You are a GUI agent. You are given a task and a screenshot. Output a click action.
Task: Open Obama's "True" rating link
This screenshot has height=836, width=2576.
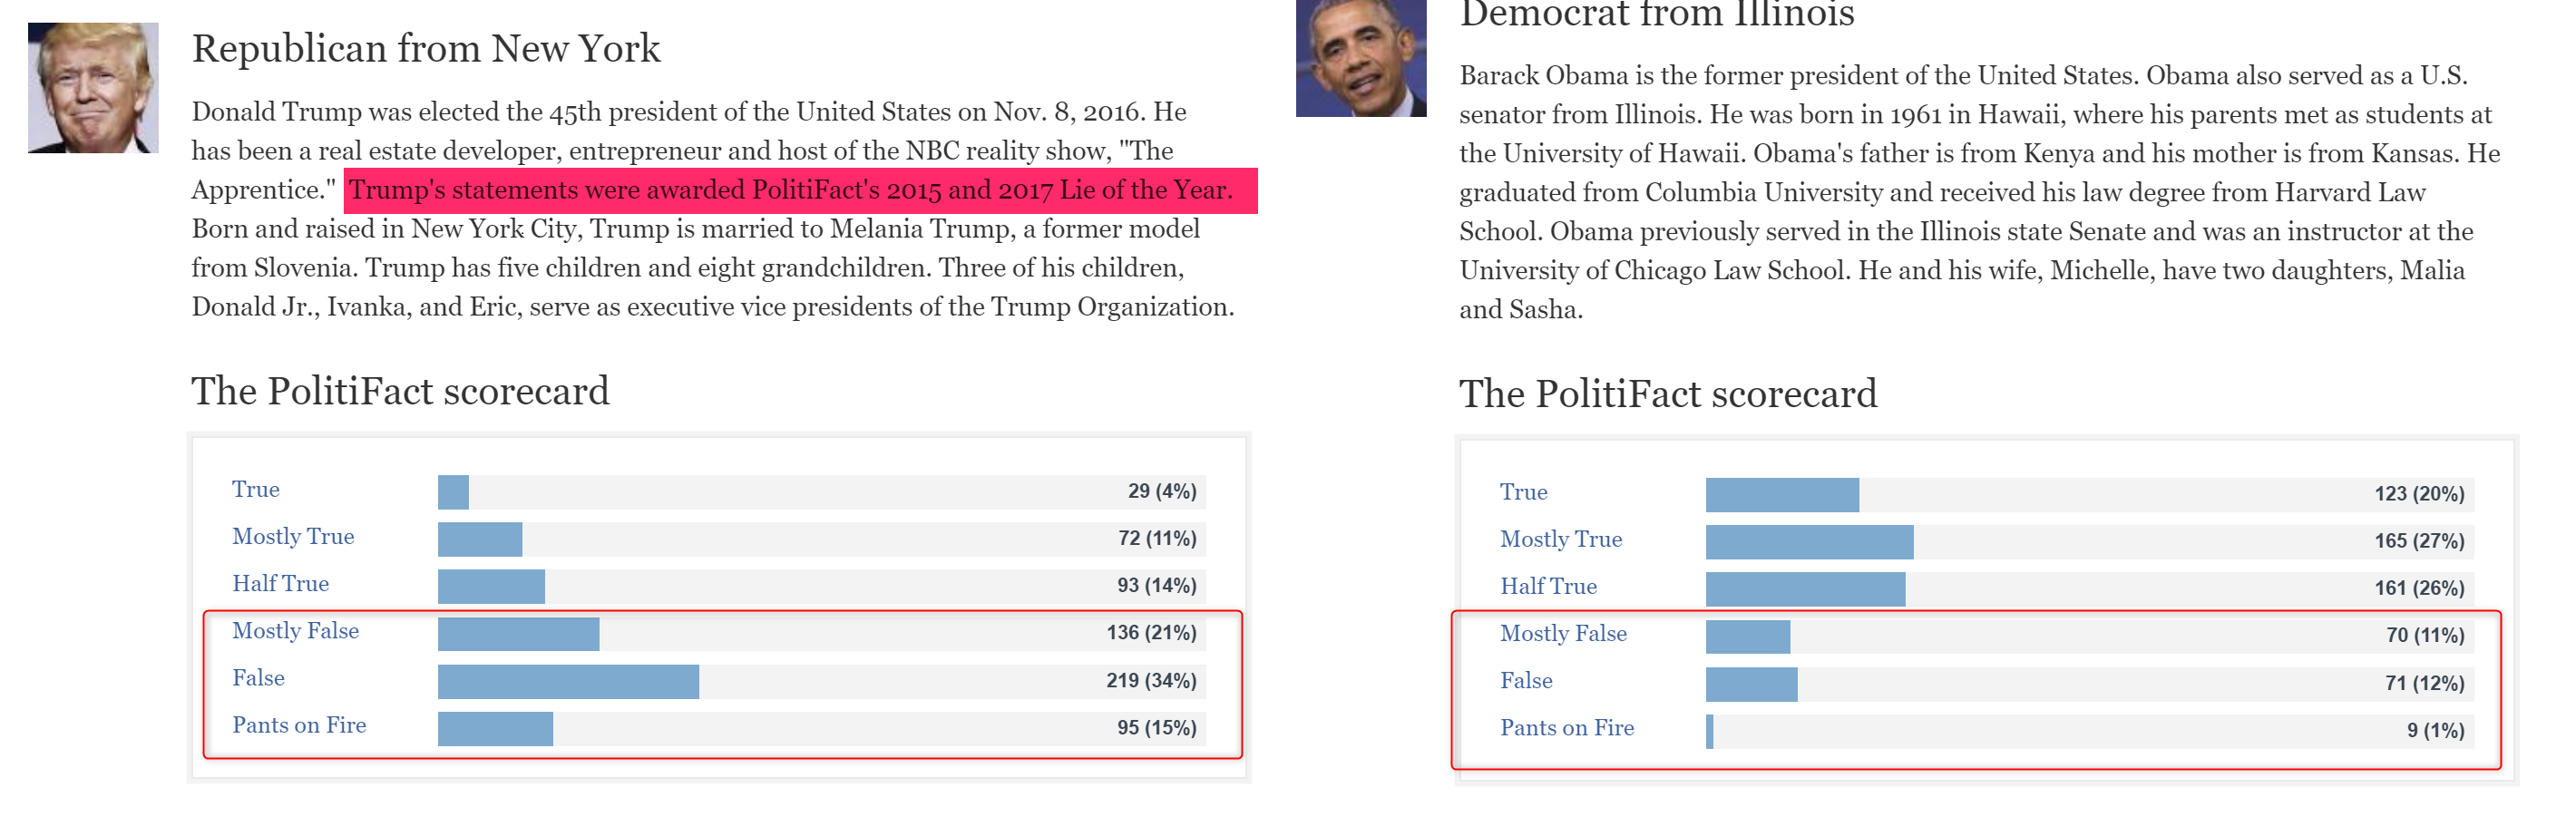(1523, 492)
